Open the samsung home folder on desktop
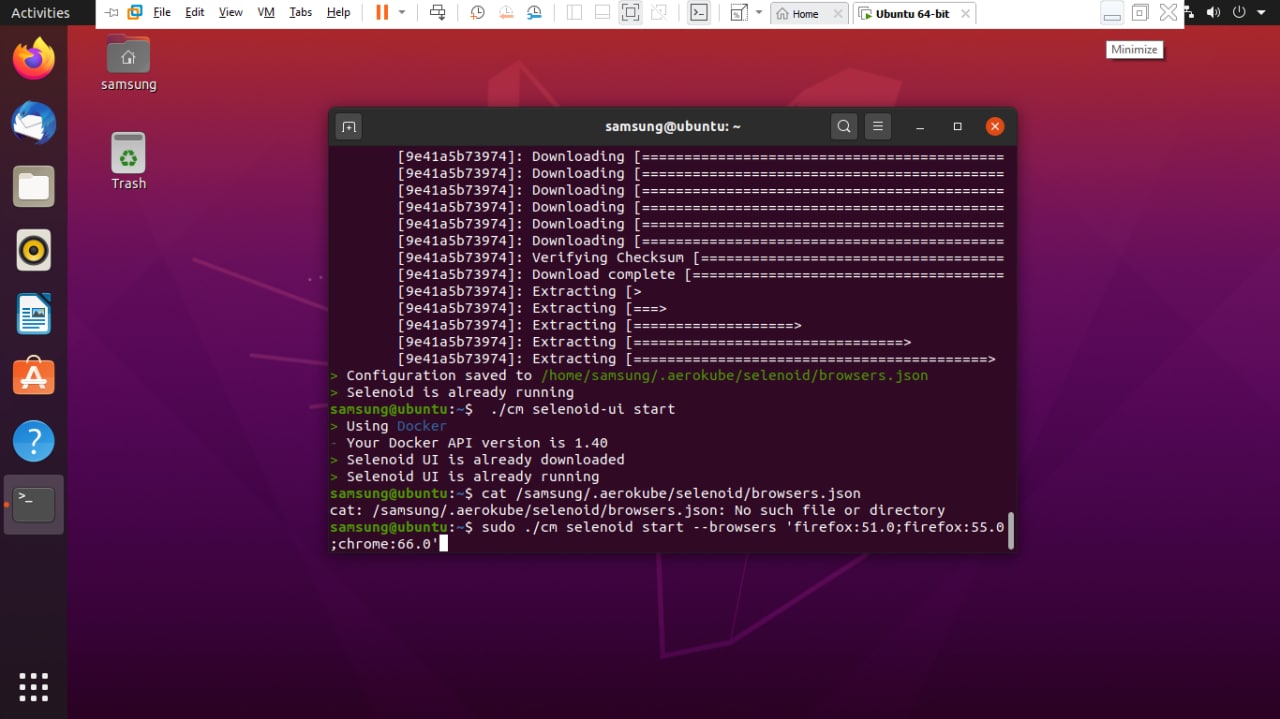The image size is (1280, 719). (x=128, y=63)
